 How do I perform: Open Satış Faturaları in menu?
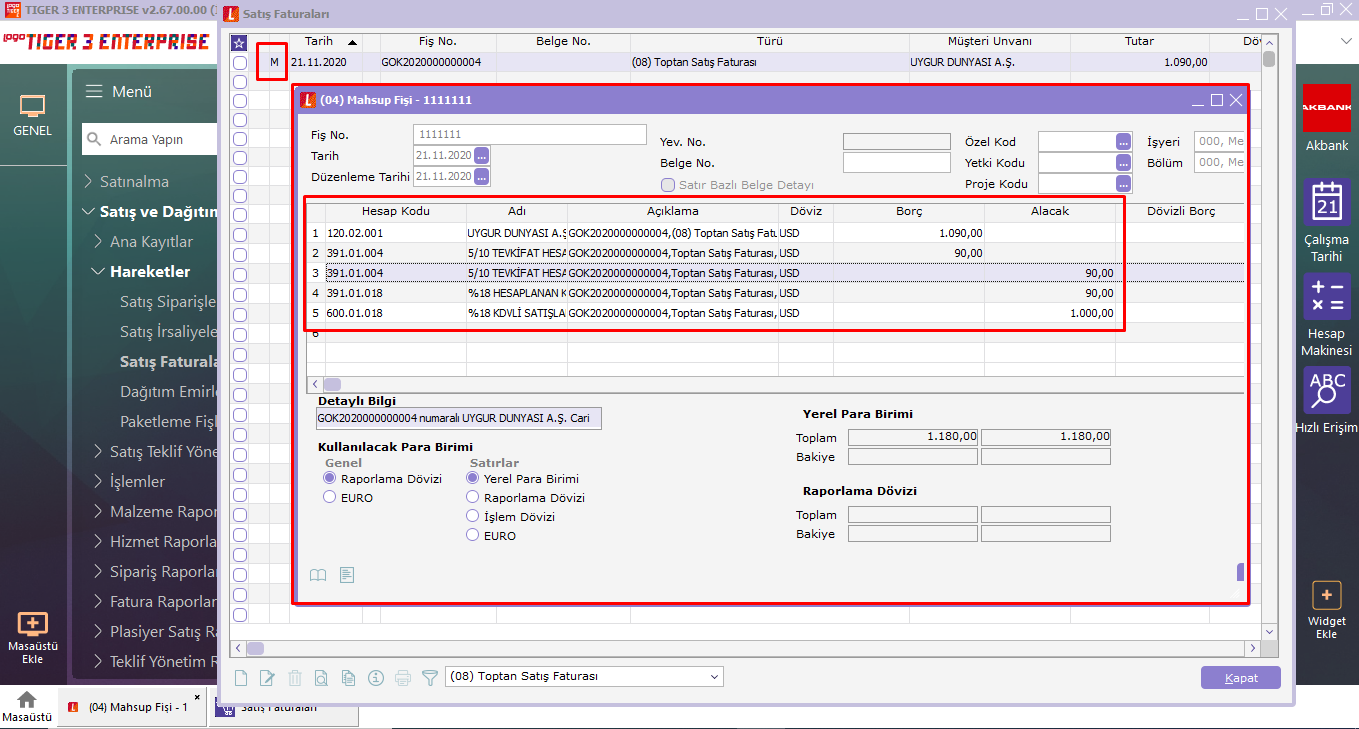168,362
